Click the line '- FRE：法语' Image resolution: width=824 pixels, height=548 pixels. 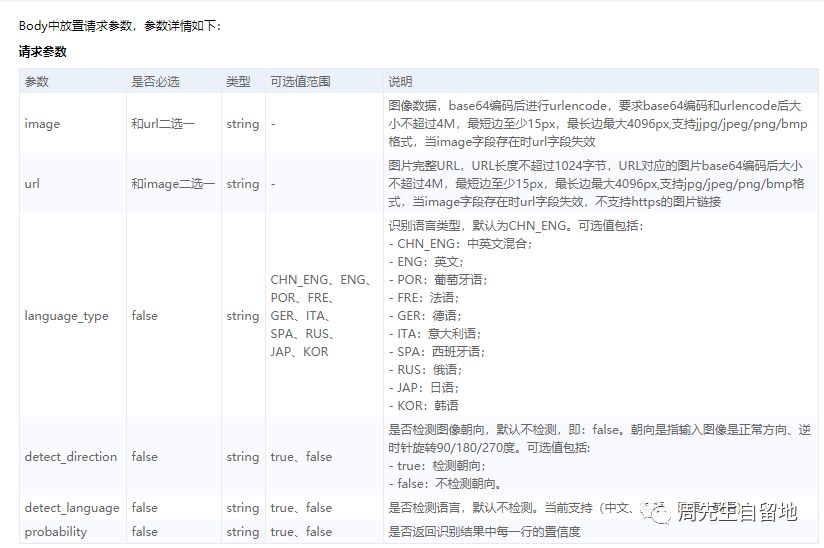pos(424,298)
